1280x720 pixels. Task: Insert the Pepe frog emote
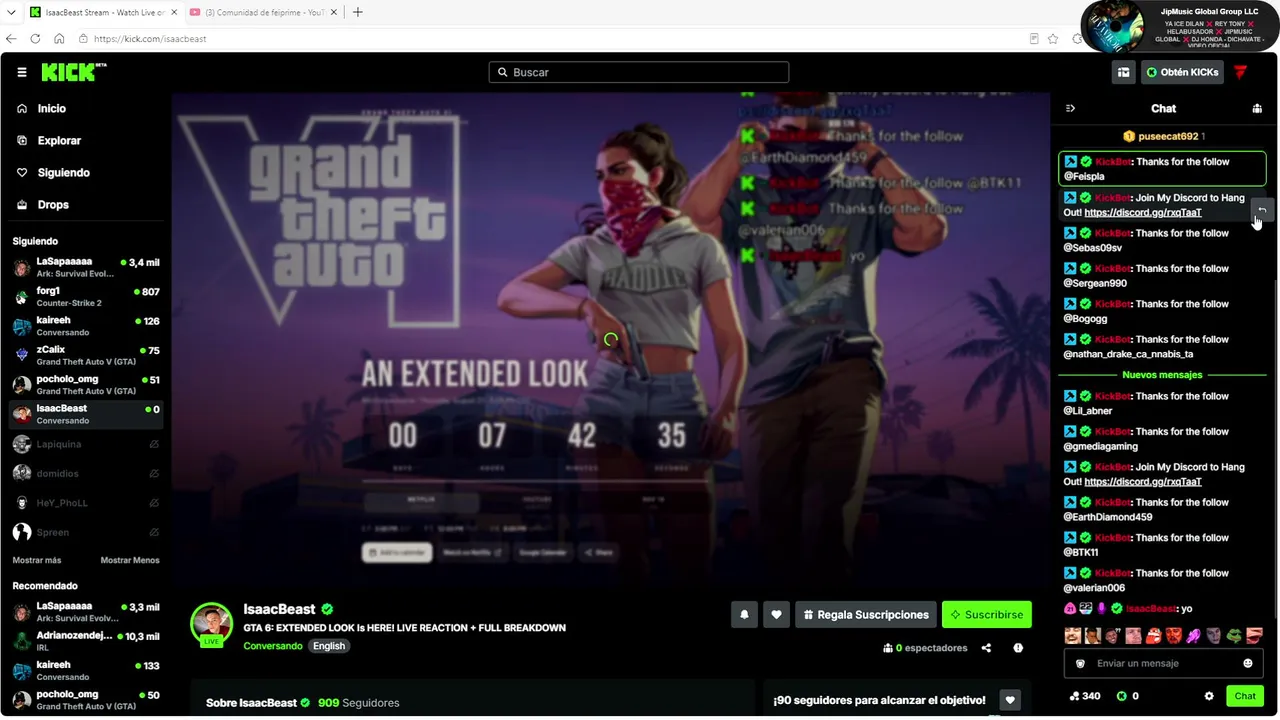1234,635
